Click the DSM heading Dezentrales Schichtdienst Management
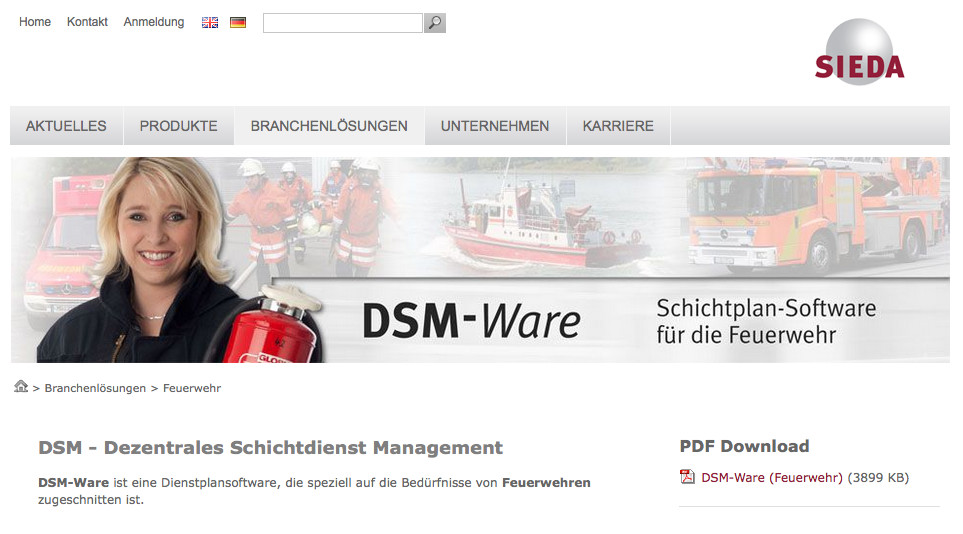This screenshot has height=534, width=963. [x=271, y=447]
